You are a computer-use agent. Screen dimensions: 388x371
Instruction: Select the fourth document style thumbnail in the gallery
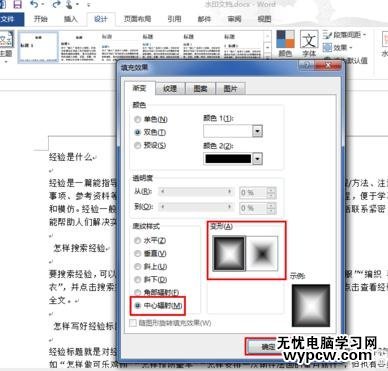pyautogui.click(x=161, y=47)
